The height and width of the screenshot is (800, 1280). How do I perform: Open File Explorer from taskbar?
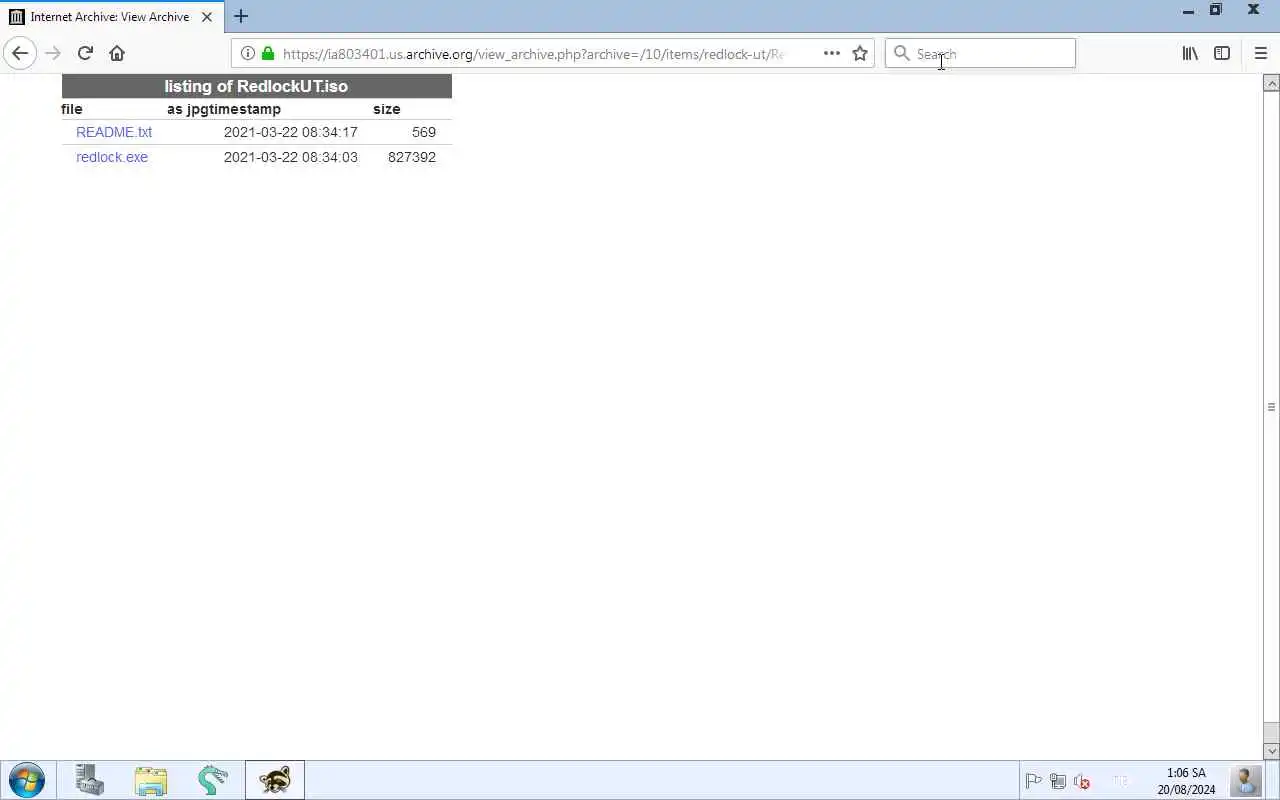pos(151,780)
